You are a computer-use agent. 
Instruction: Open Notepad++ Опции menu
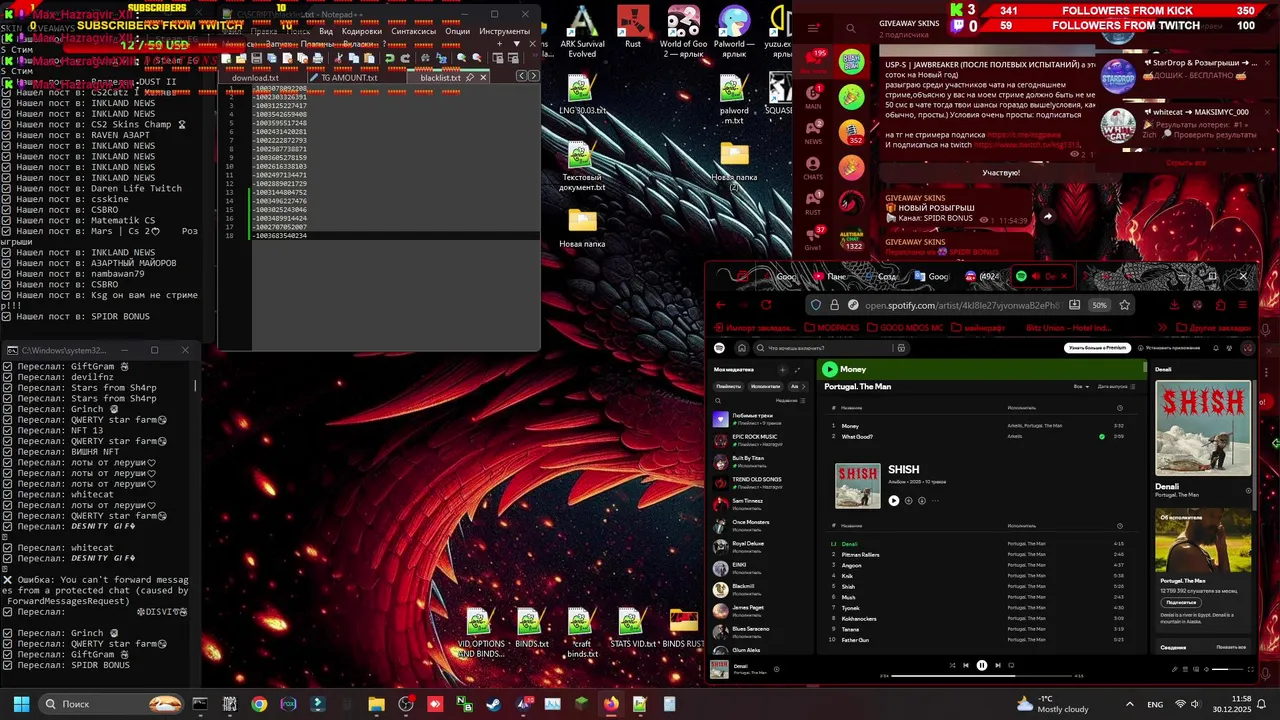point(458,31)
